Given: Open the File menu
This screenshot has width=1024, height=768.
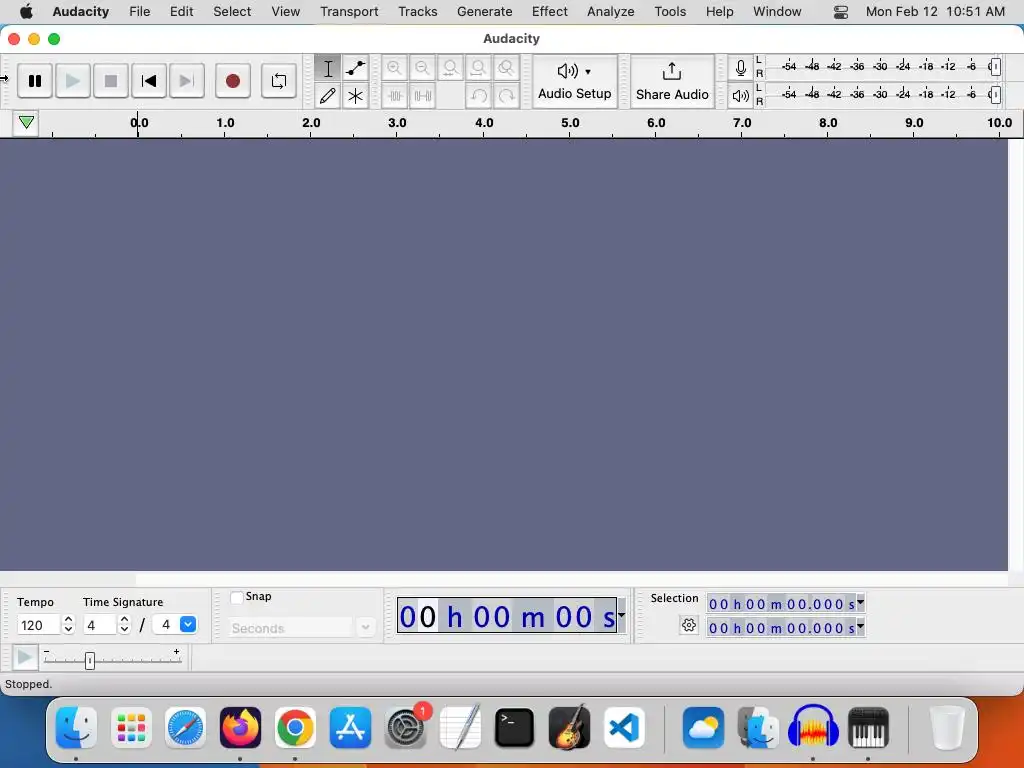Looking at the screenshot, I should [x=139, y=12].
